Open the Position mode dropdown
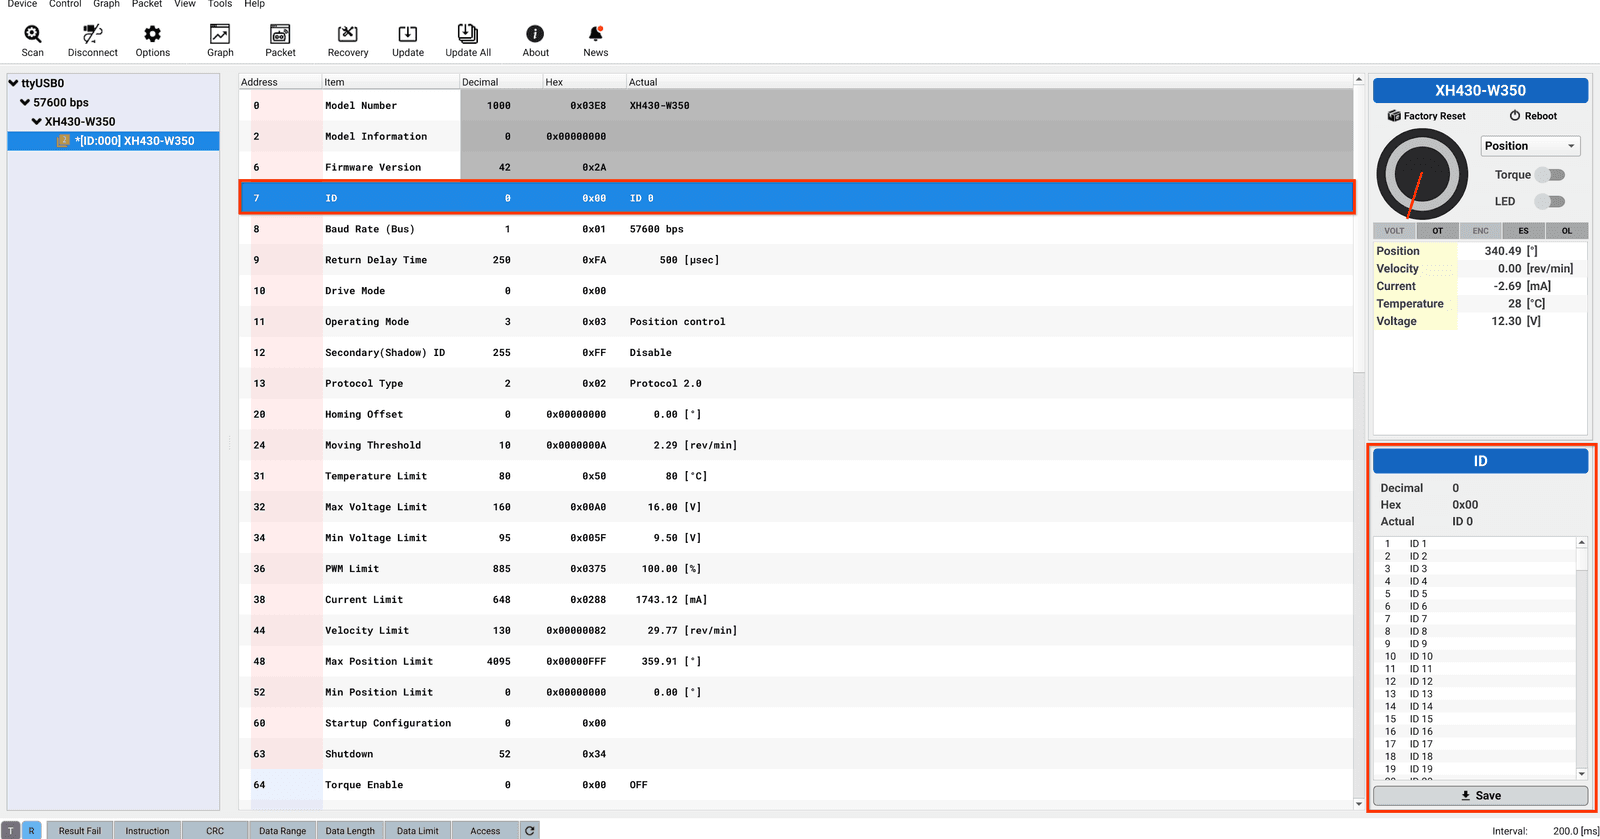The width and height of the screenshot is (1600, 839). point(1530,146)
